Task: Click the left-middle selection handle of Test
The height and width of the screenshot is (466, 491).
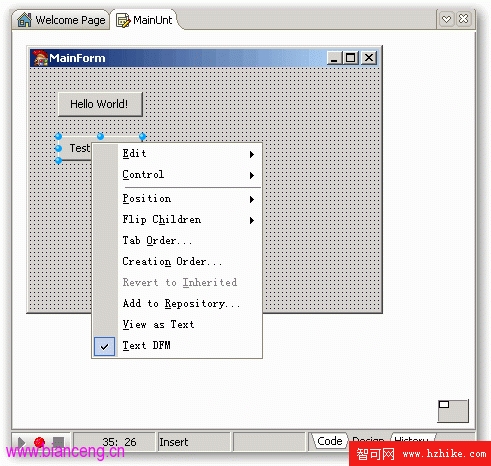Action: tap(58, 148)
